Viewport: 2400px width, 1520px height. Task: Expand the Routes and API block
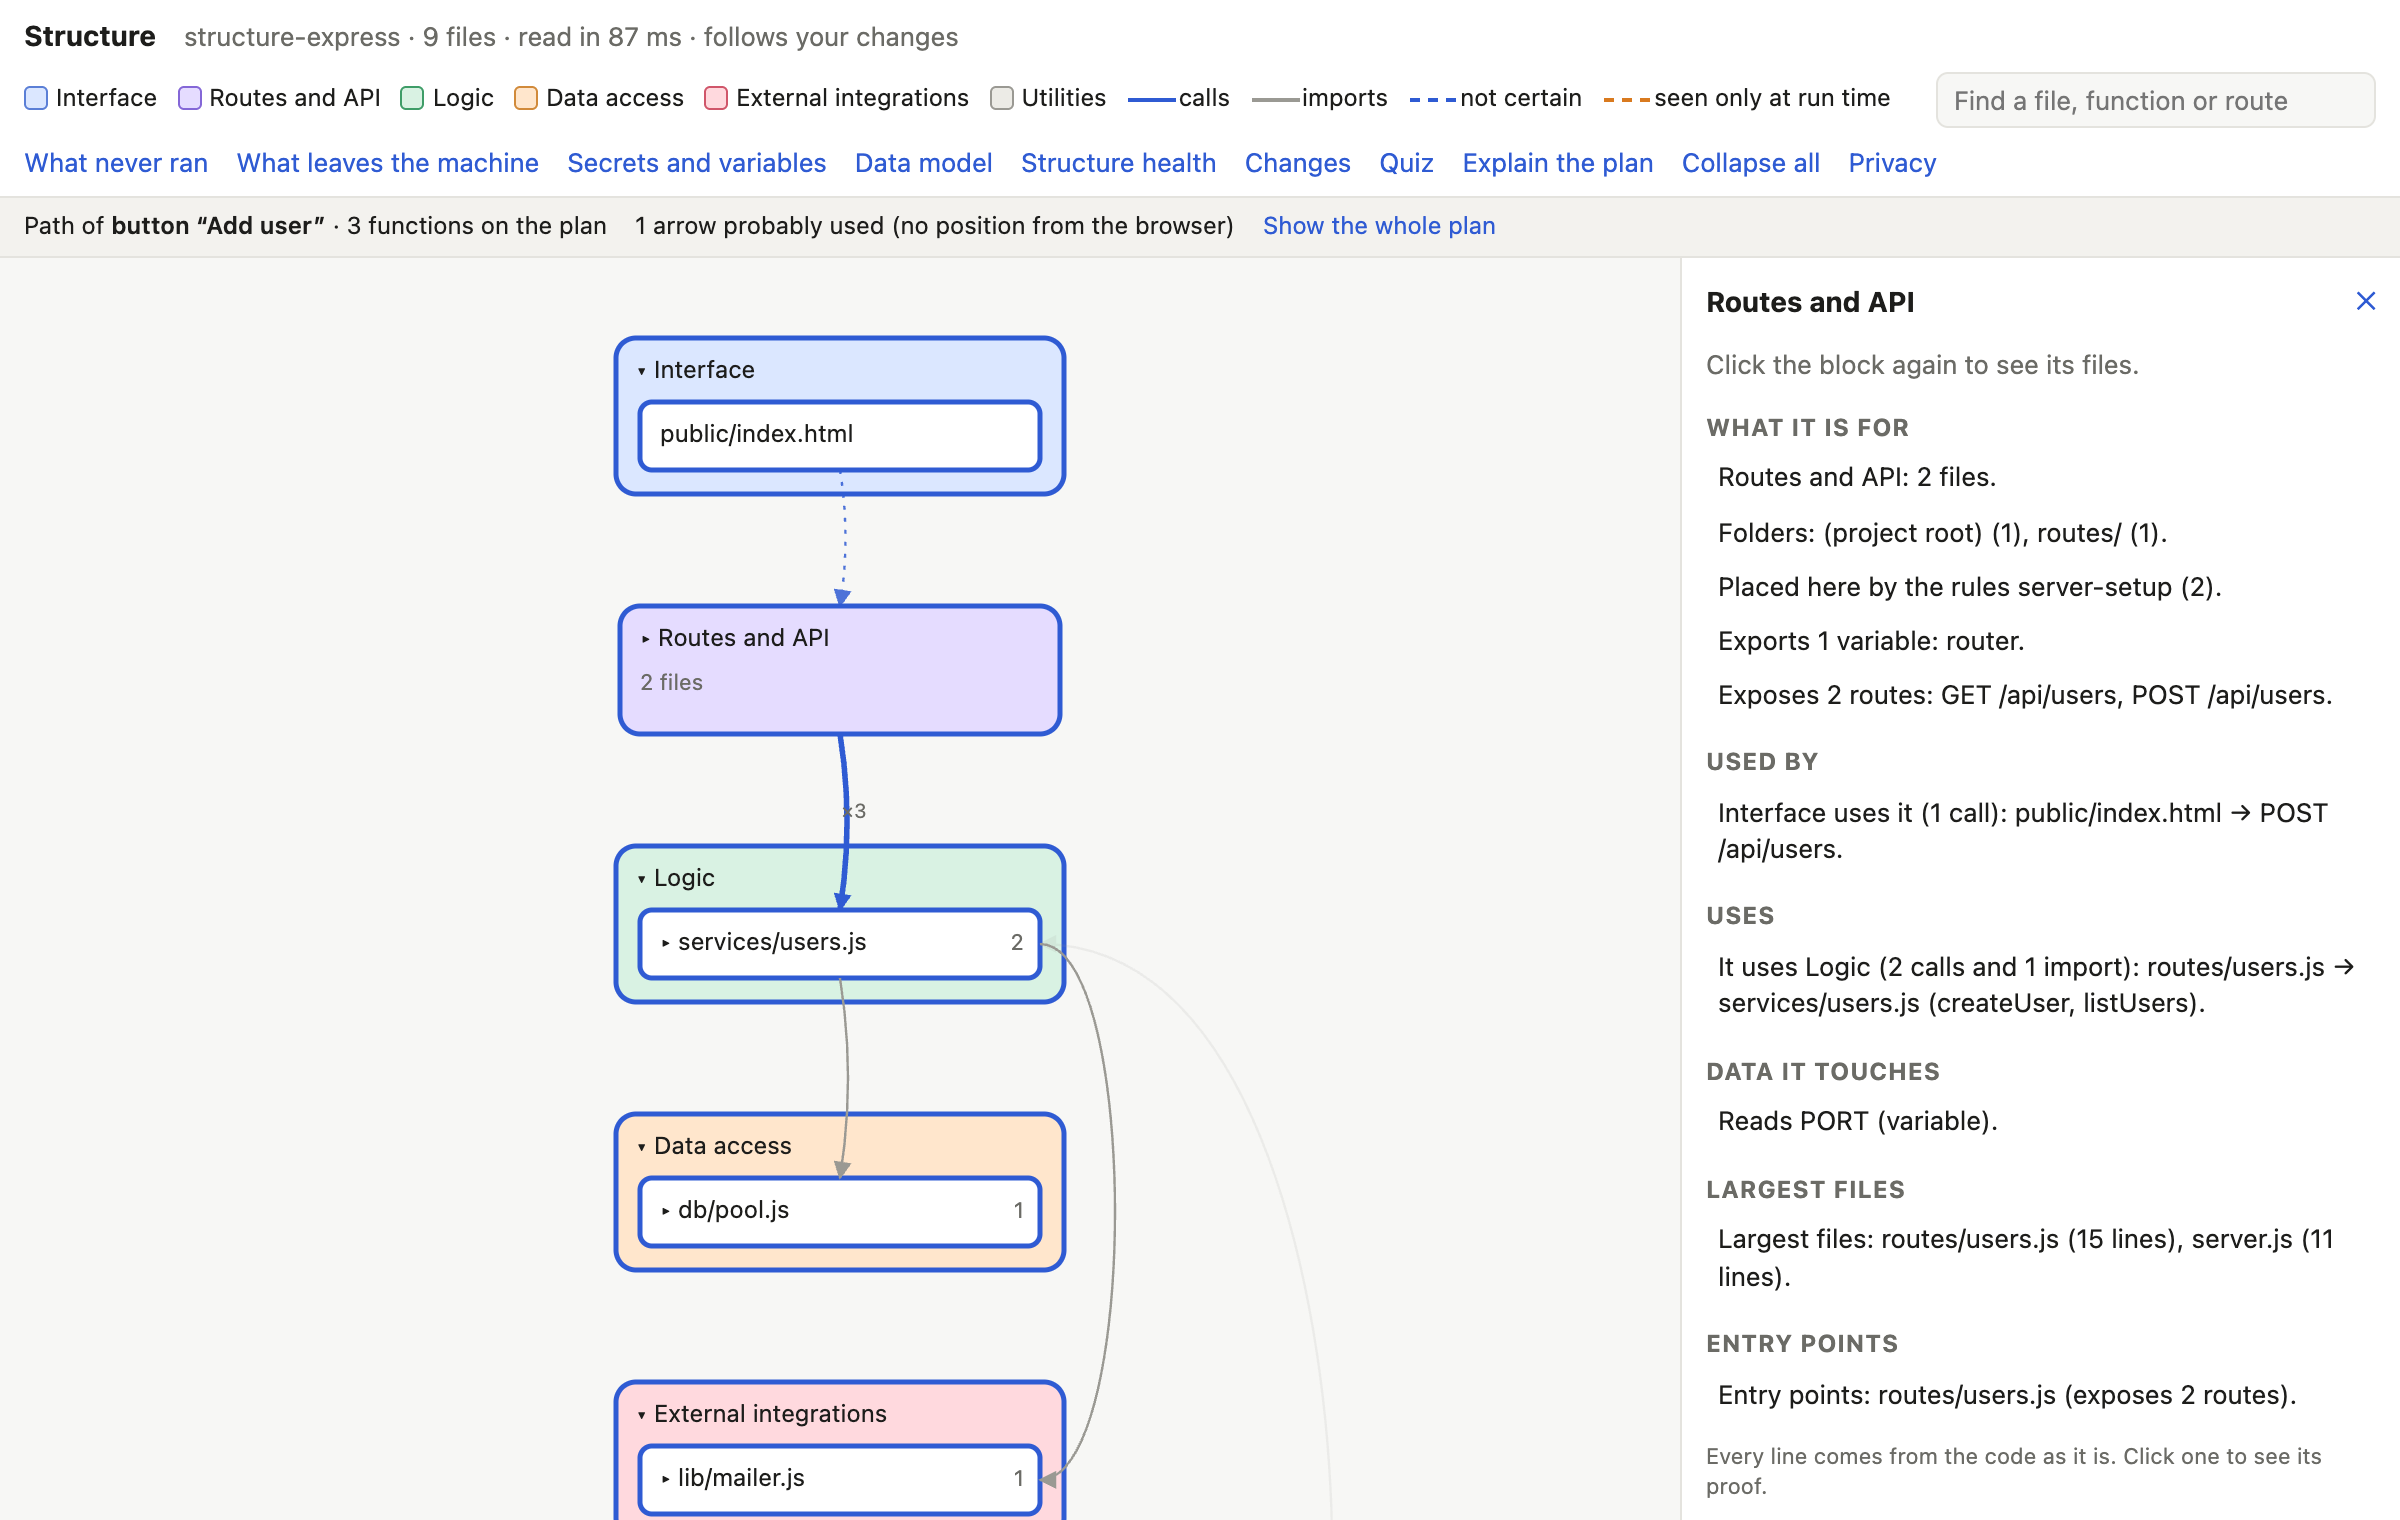point(645,639)
